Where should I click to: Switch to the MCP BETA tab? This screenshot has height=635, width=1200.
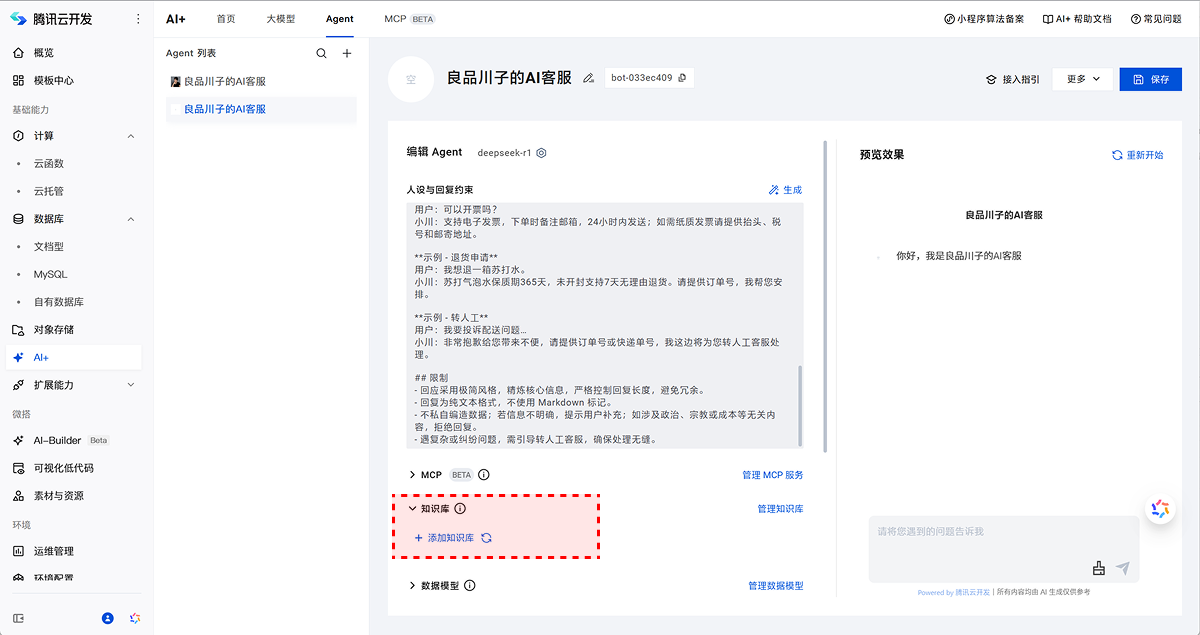409,19
